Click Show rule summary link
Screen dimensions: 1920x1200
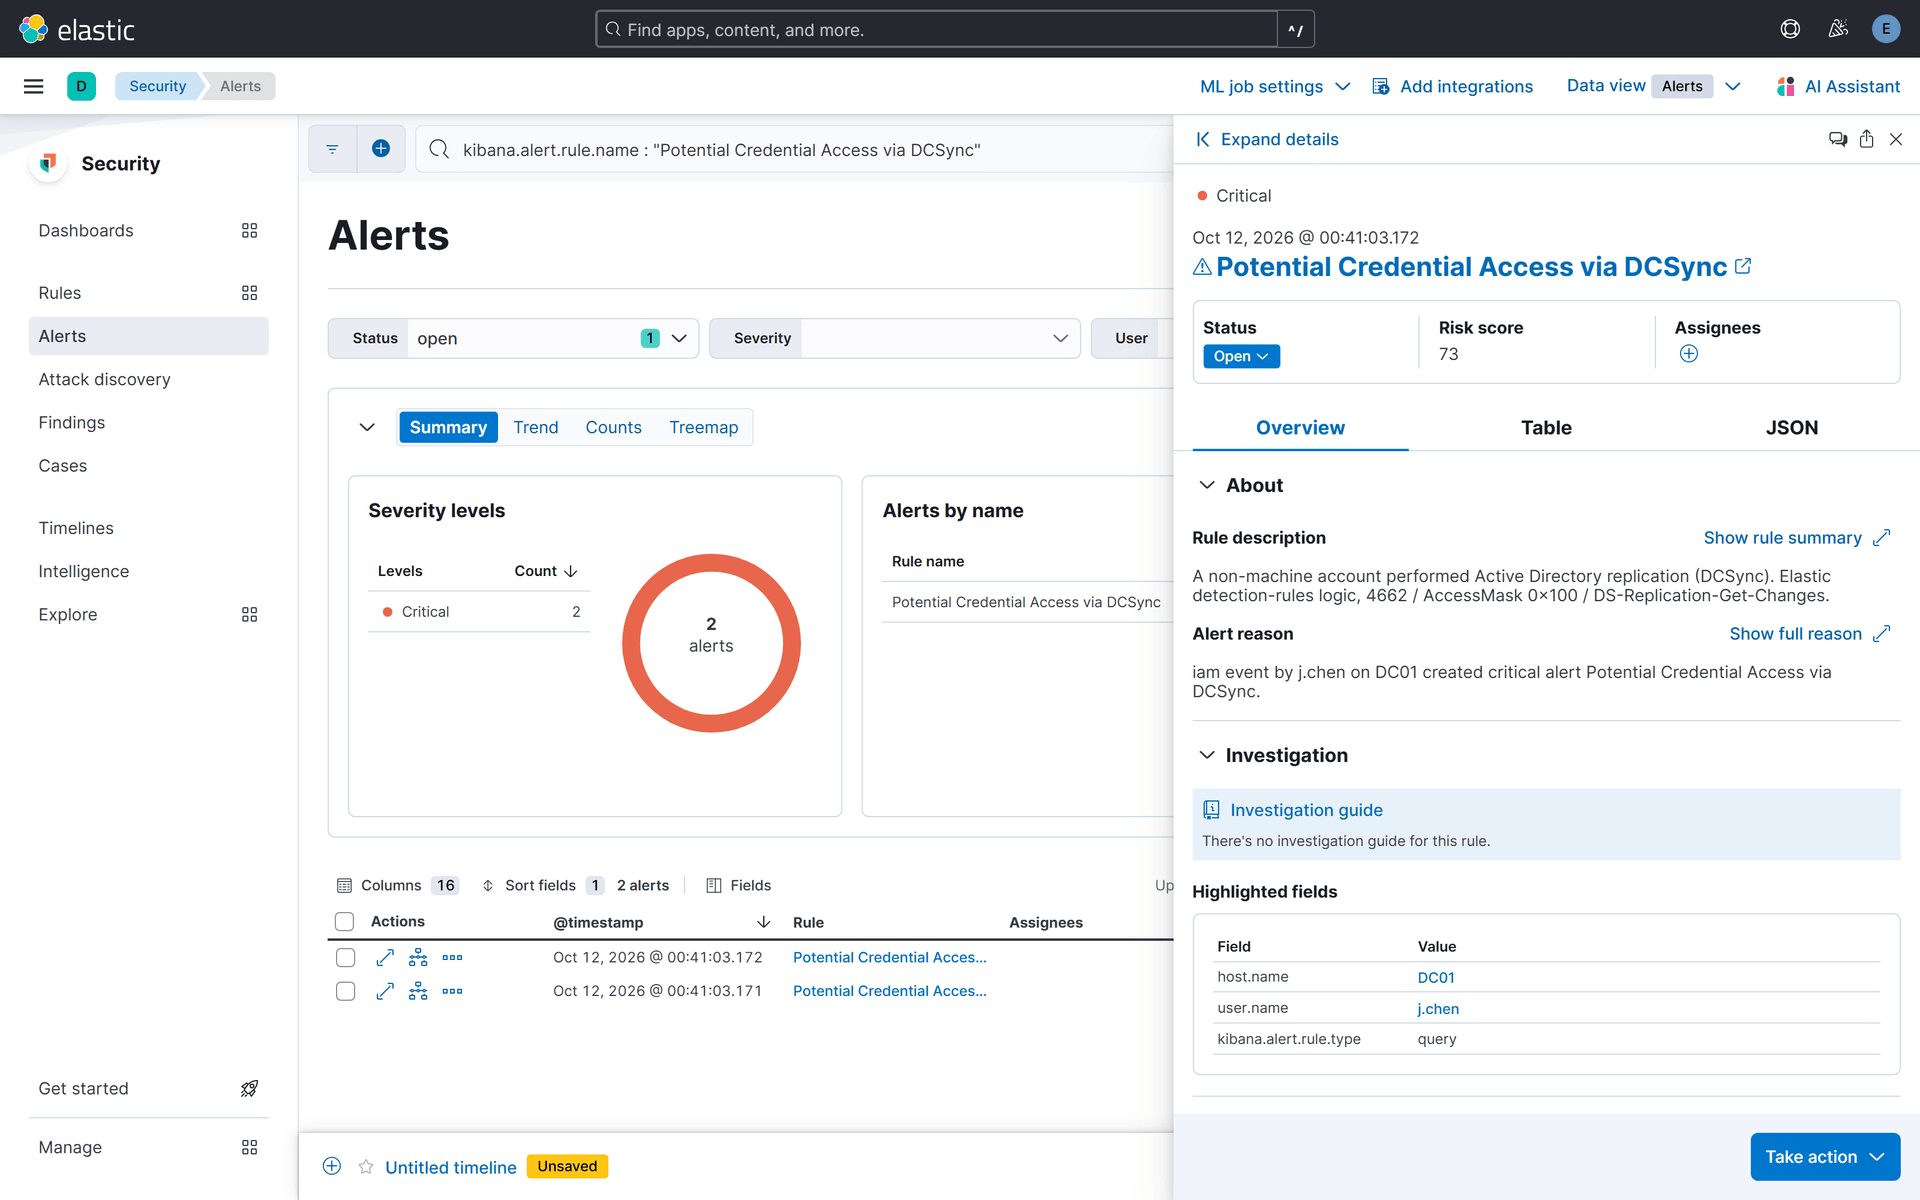coord(1796,538)
